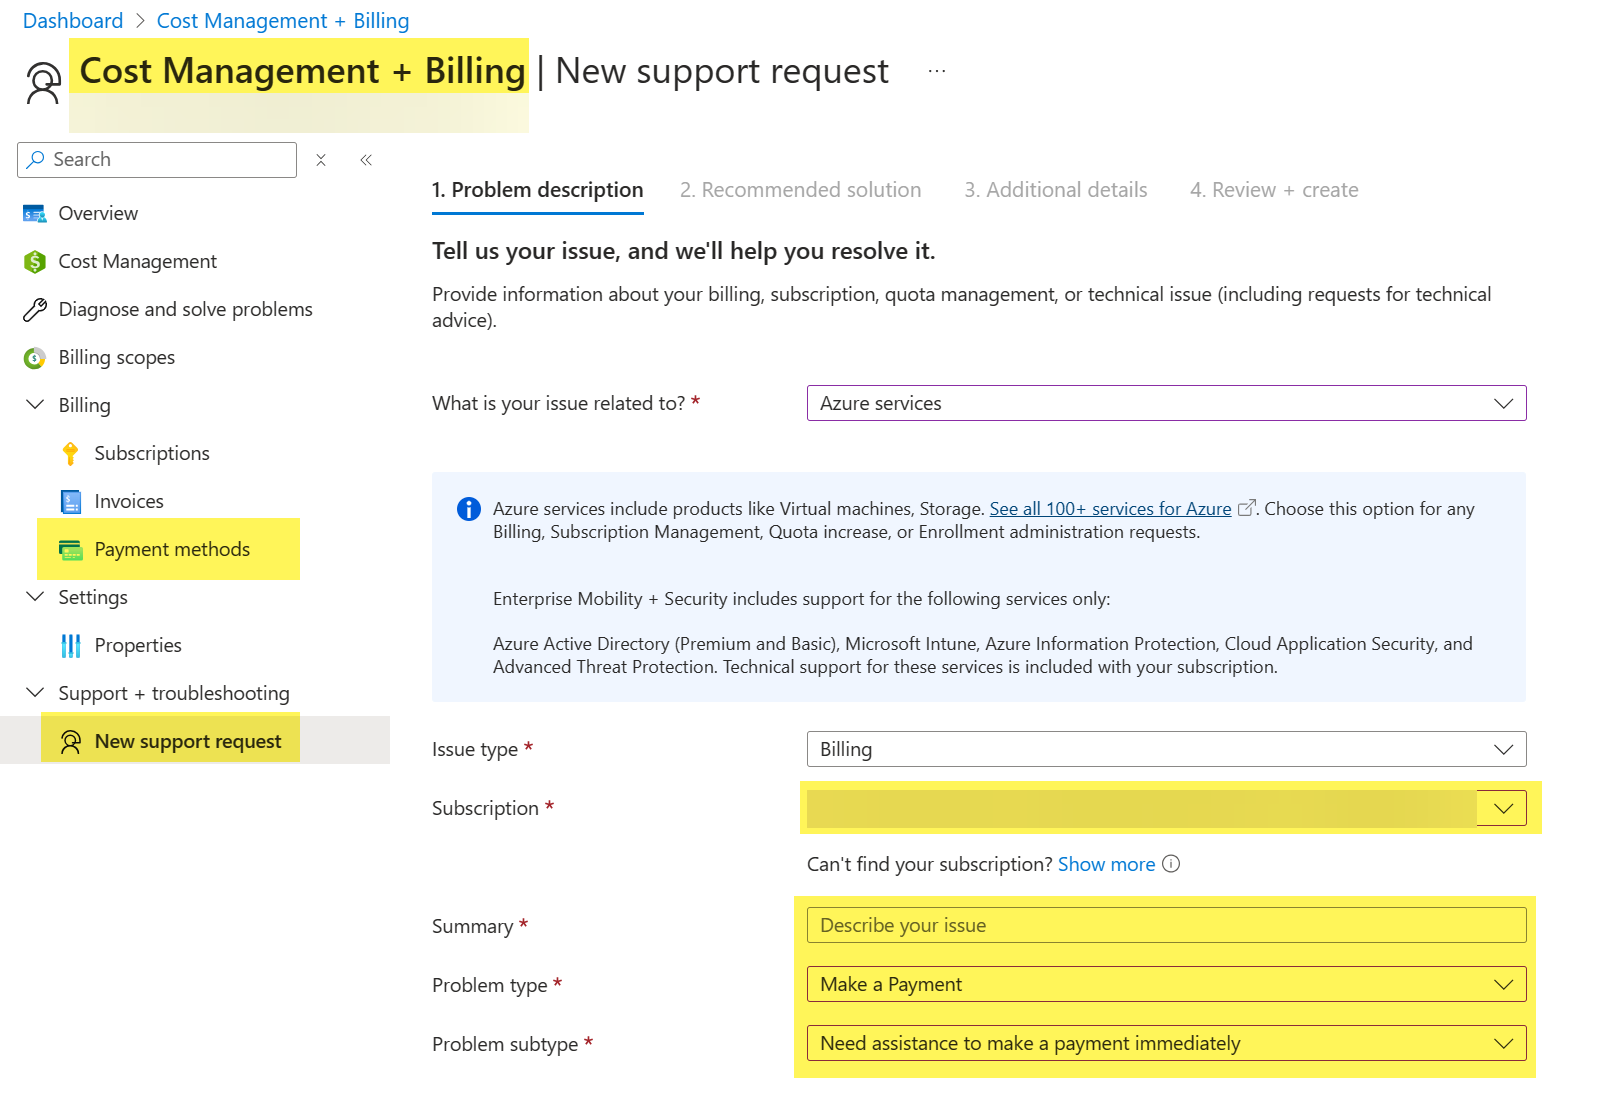Open the Issue type Billing dropdown

(1166, 749)
